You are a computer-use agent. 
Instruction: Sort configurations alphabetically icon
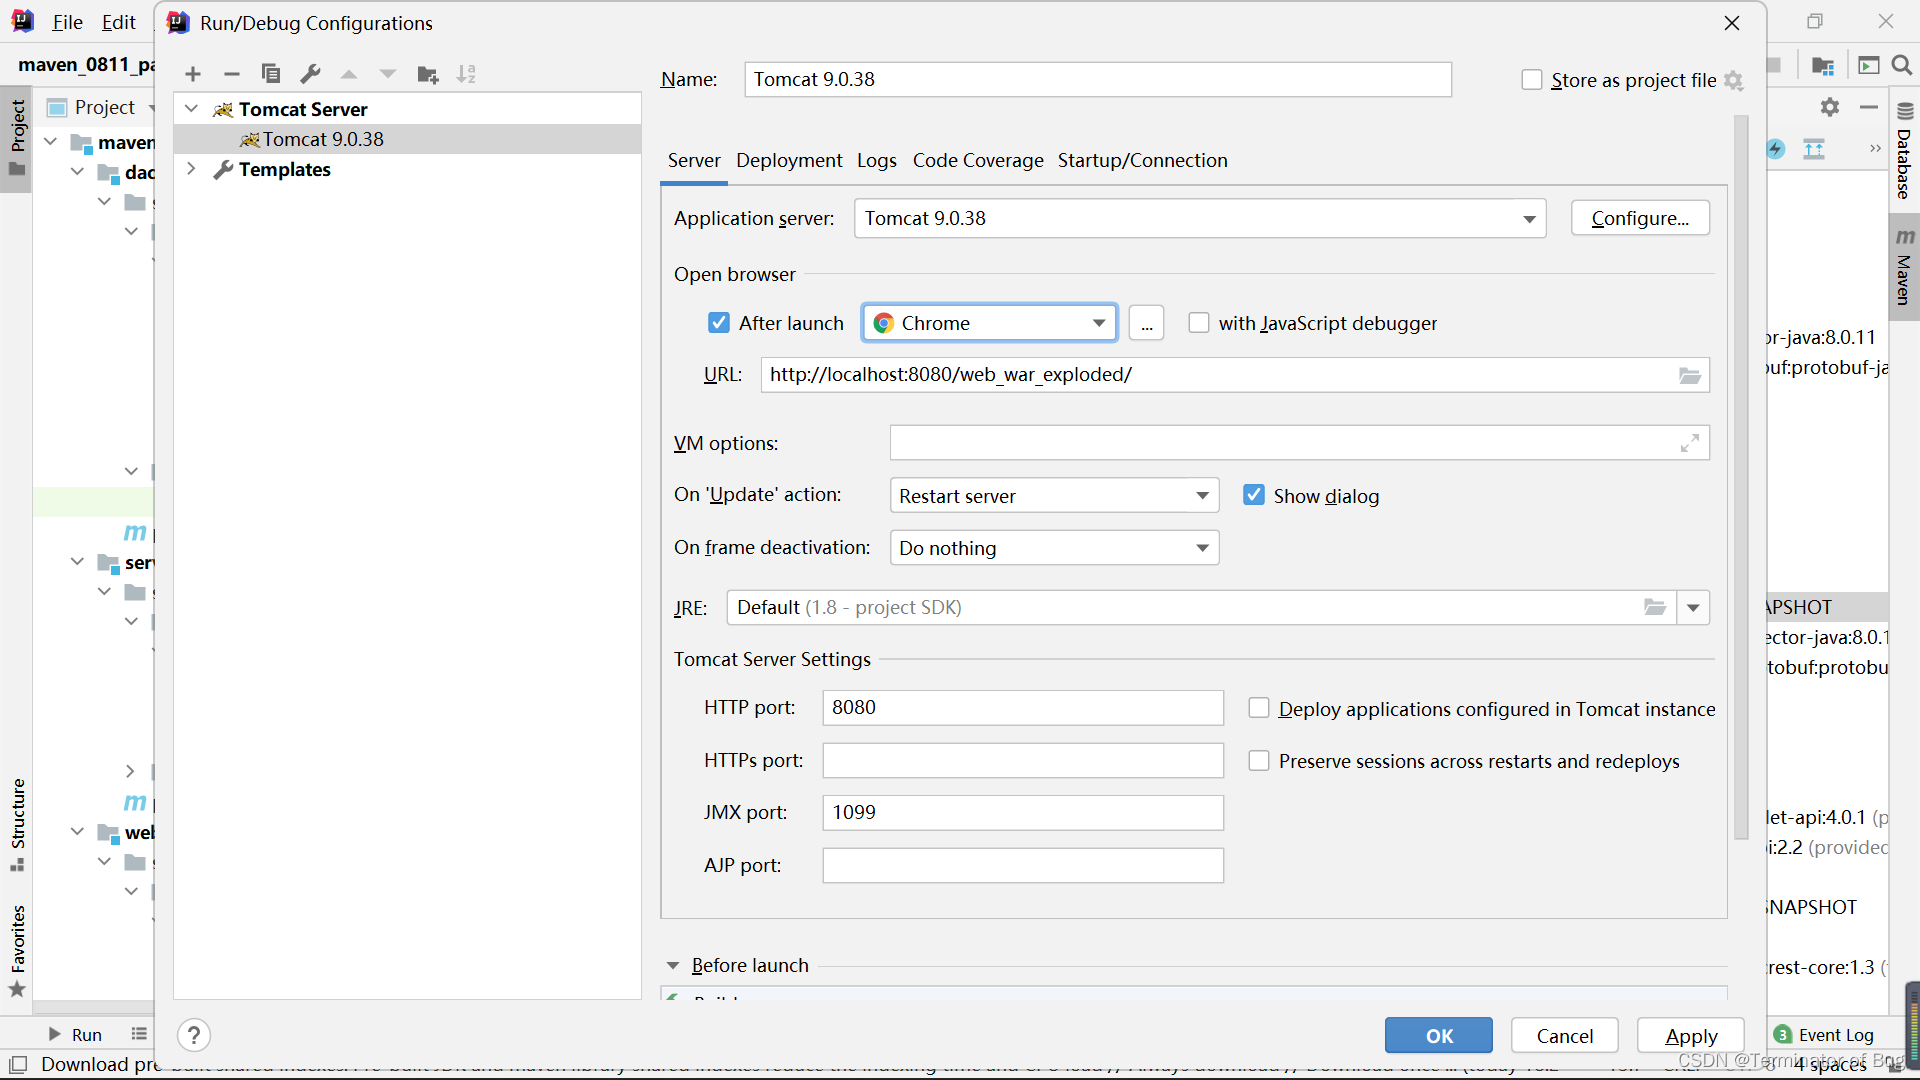466,74
